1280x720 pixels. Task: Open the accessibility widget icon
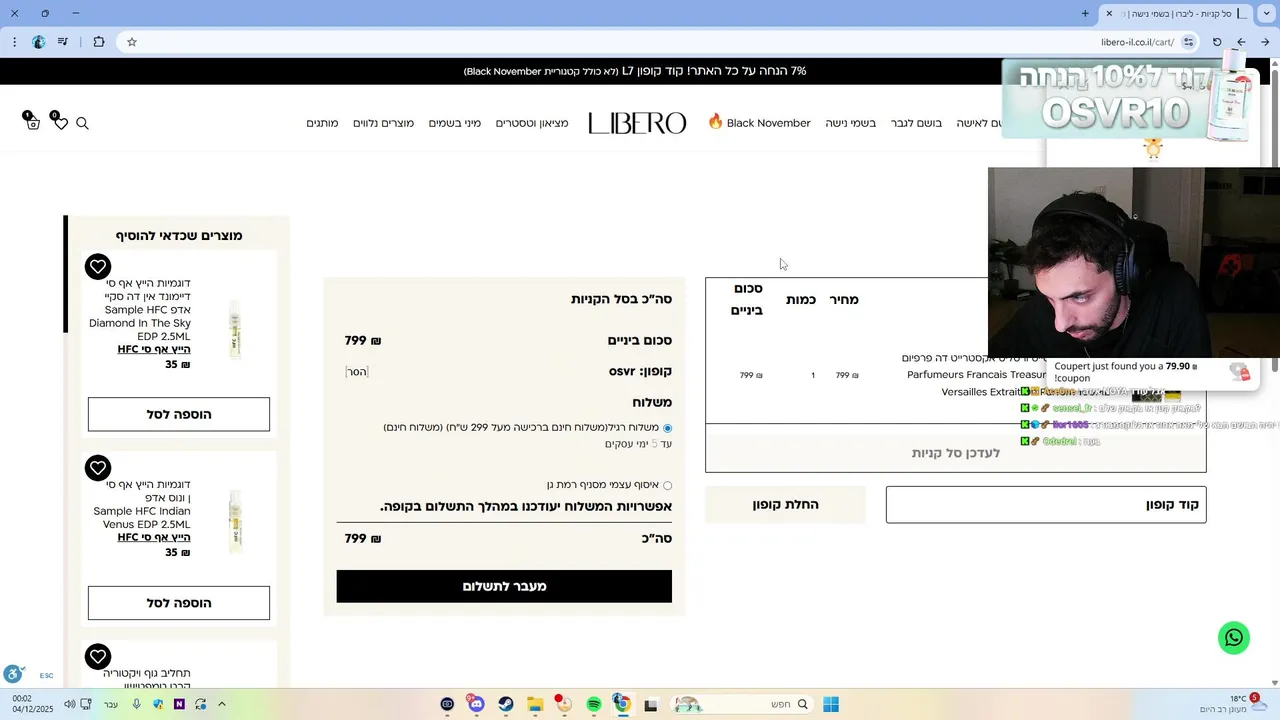point(12,675)
